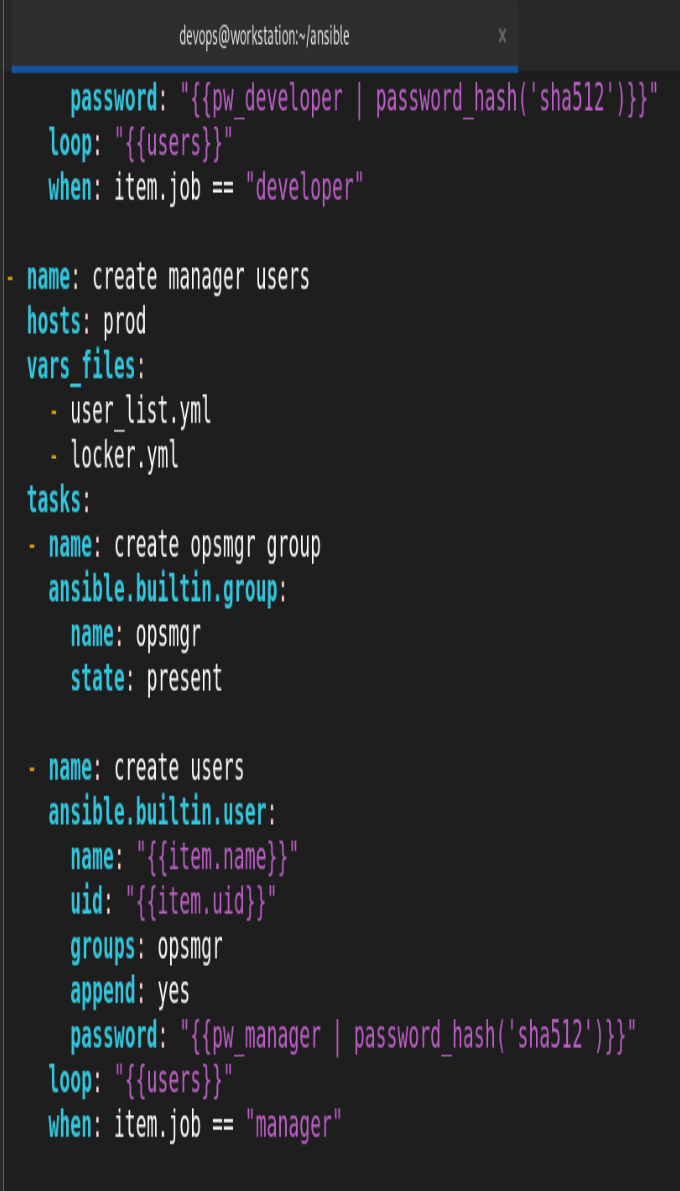Click the 'prod' host value
This screenshot has width=680, height=1191.
[x=125, y=324]
